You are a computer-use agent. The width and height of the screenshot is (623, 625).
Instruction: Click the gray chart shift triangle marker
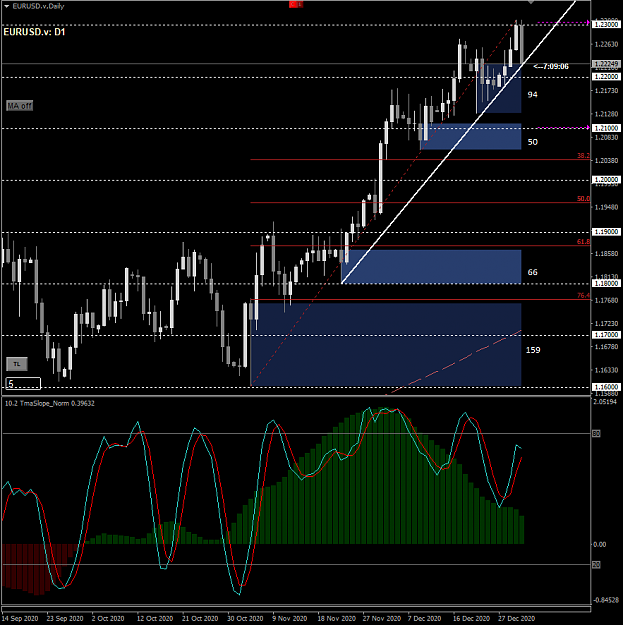coord(531,2)
